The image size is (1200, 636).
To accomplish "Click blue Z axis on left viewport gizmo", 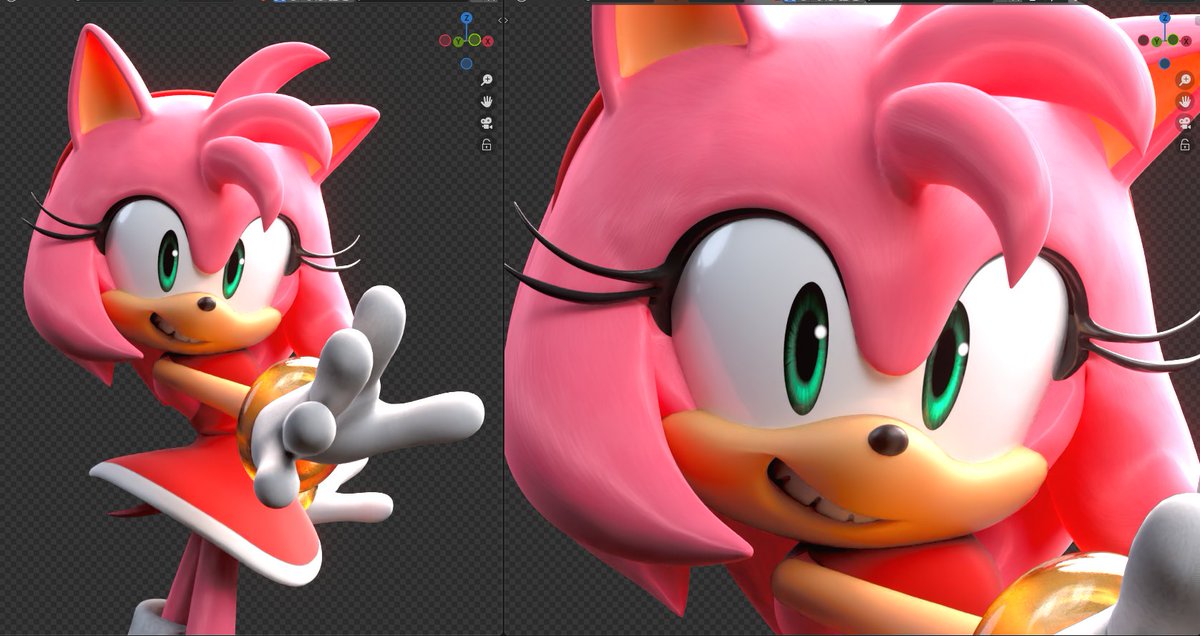I will point(466,18).
